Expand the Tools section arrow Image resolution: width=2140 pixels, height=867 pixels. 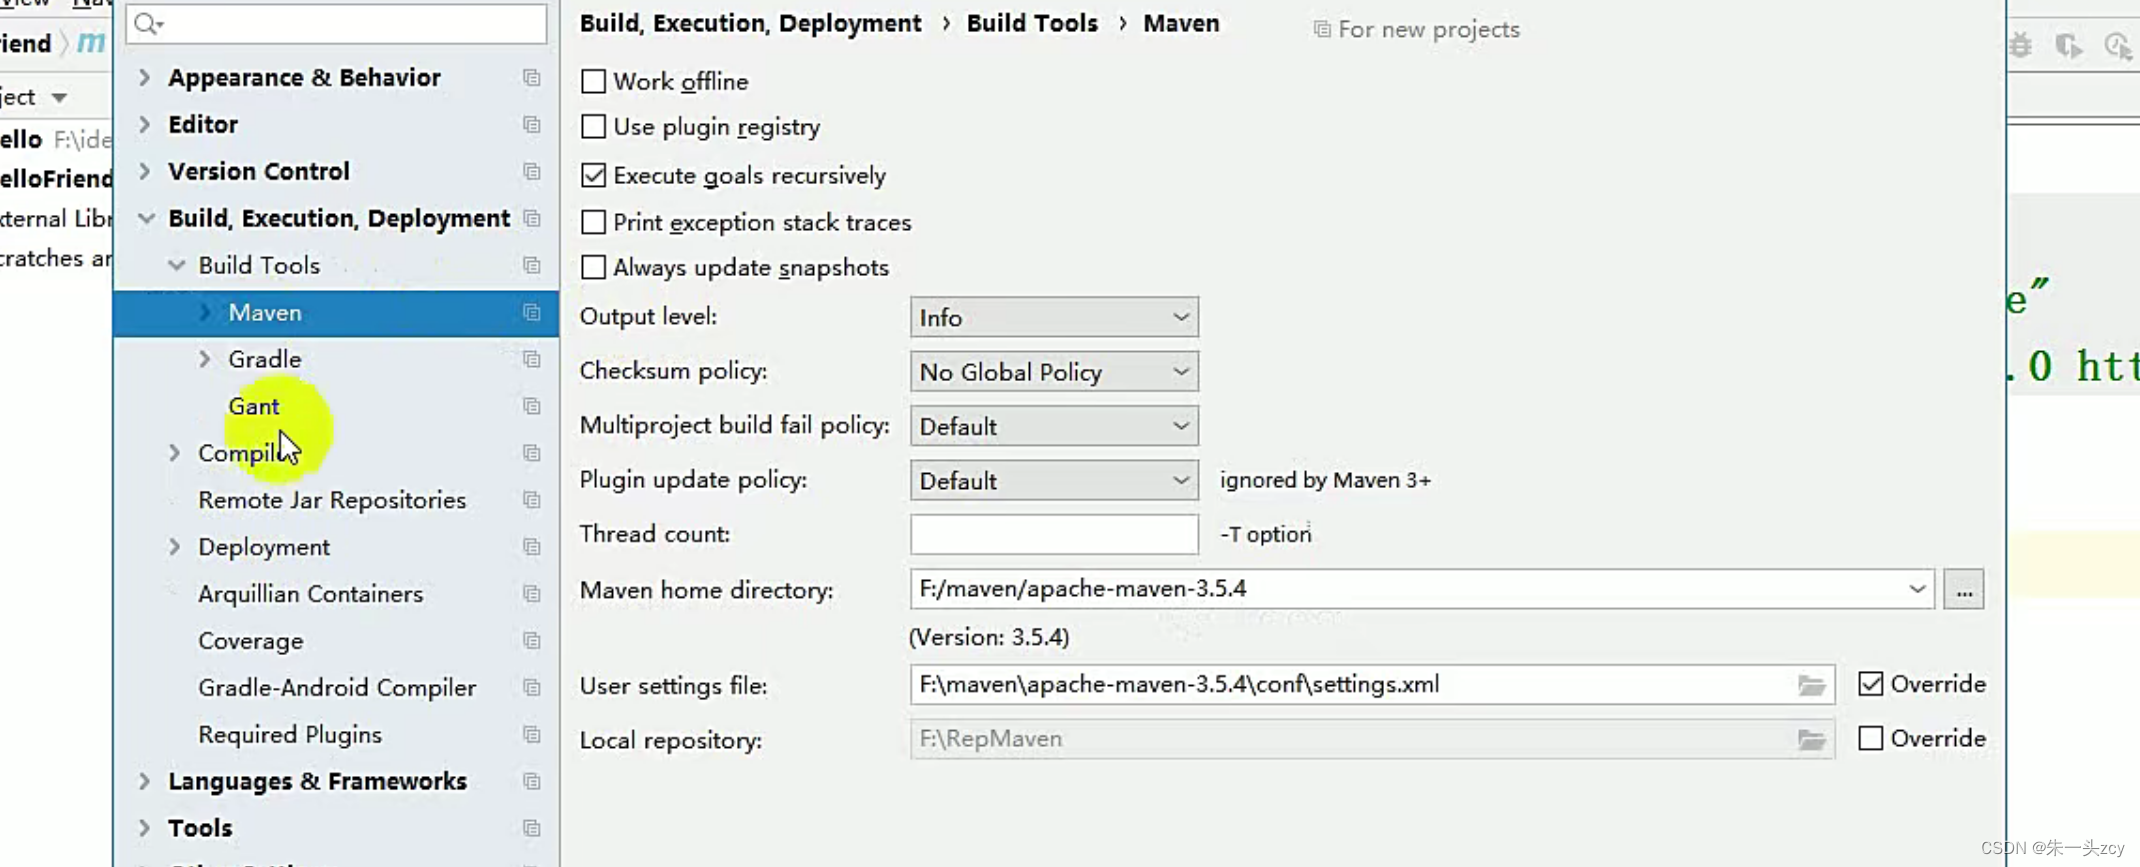pos(144,829)
